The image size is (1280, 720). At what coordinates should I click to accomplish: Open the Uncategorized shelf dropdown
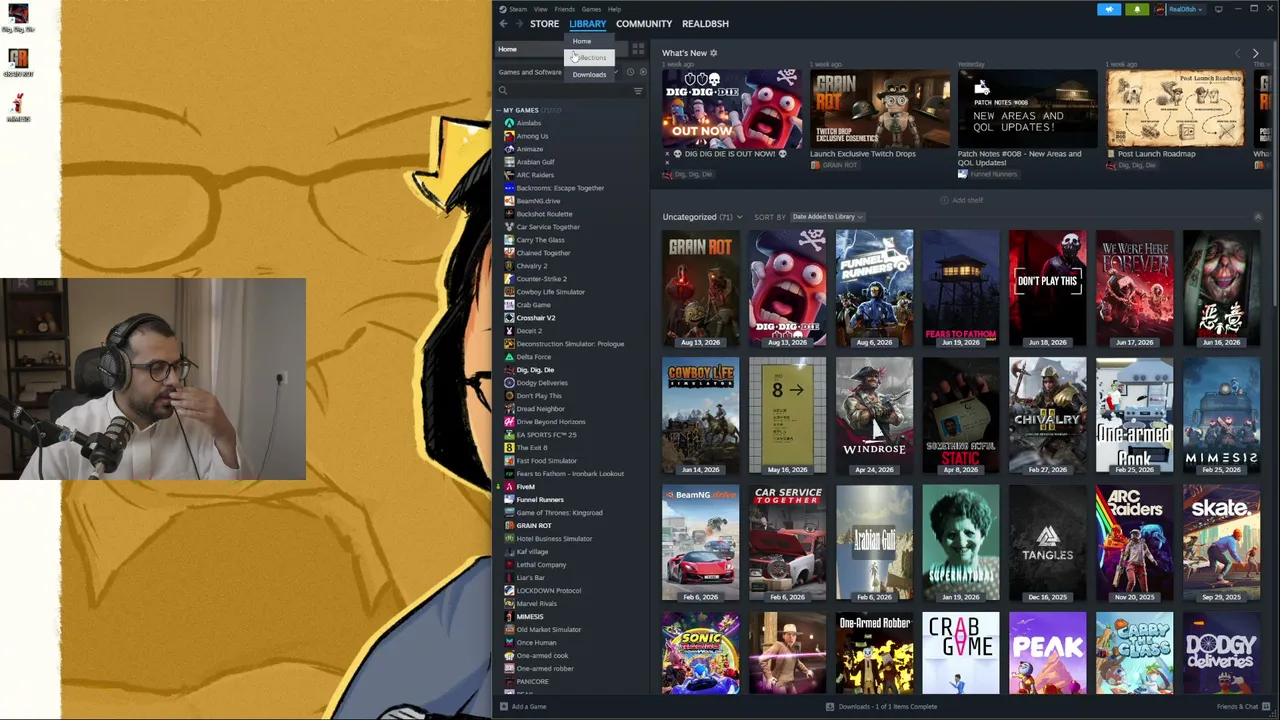739,217
